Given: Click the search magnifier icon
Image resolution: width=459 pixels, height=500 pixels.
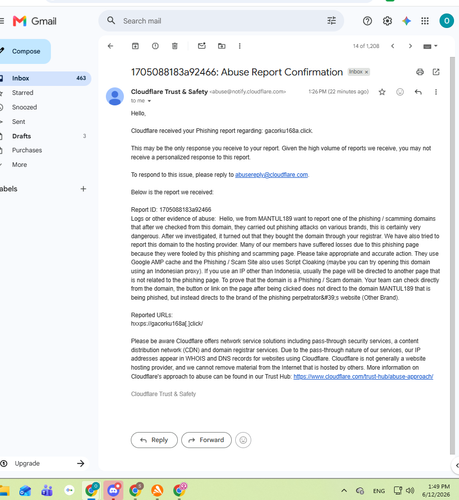Looking at the screenshot, I should (x=111, y=21).
